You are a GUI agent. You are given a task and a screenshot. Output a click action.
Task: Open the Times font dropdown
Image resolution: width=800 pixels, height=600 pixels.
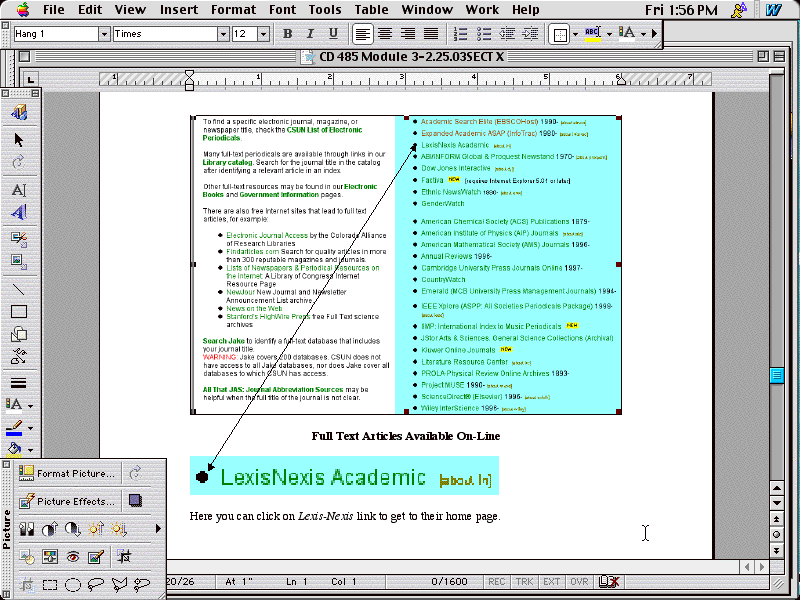(223, 34)
